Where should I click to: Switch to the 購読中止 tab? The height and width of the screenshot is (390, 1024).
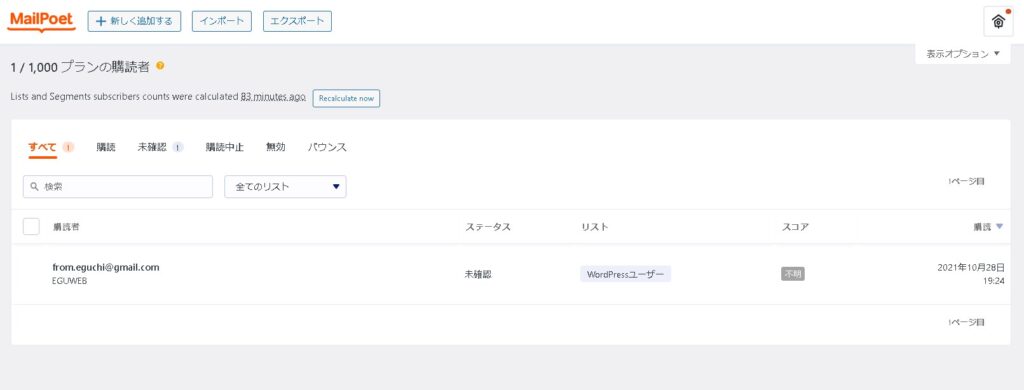(x=225, y=148)
